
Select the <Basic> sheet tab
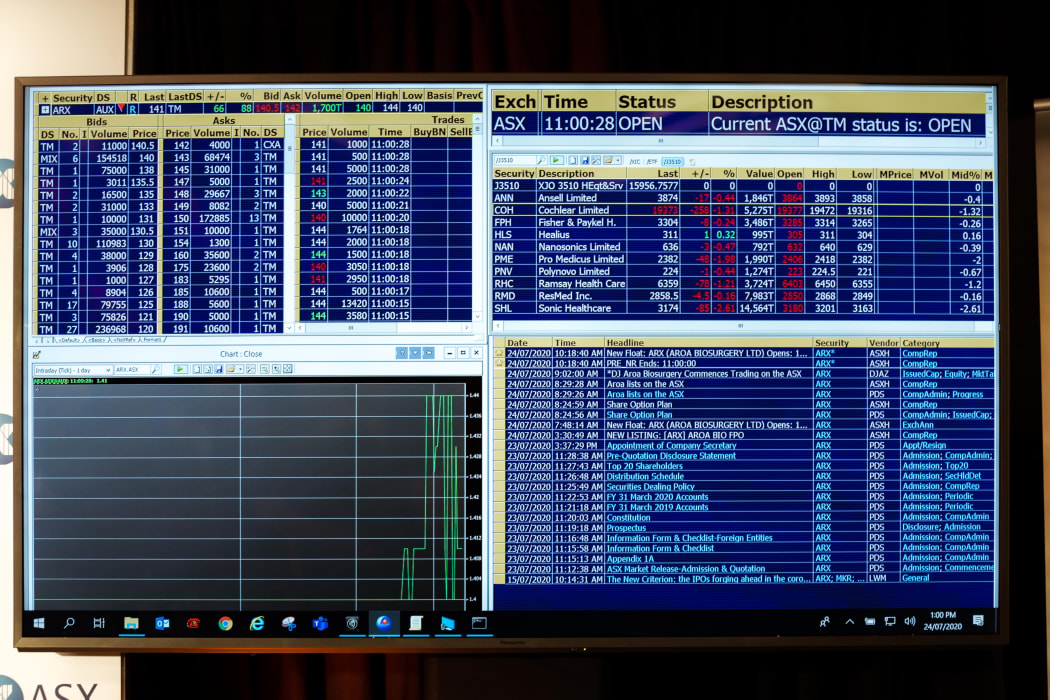pyautogui.click(x=98, y=340)
